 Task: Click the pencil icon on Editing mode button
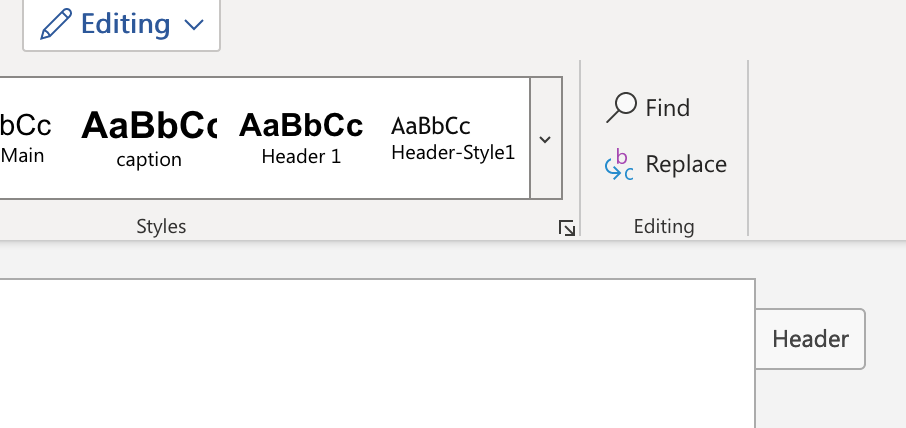(x=56, y=24)
